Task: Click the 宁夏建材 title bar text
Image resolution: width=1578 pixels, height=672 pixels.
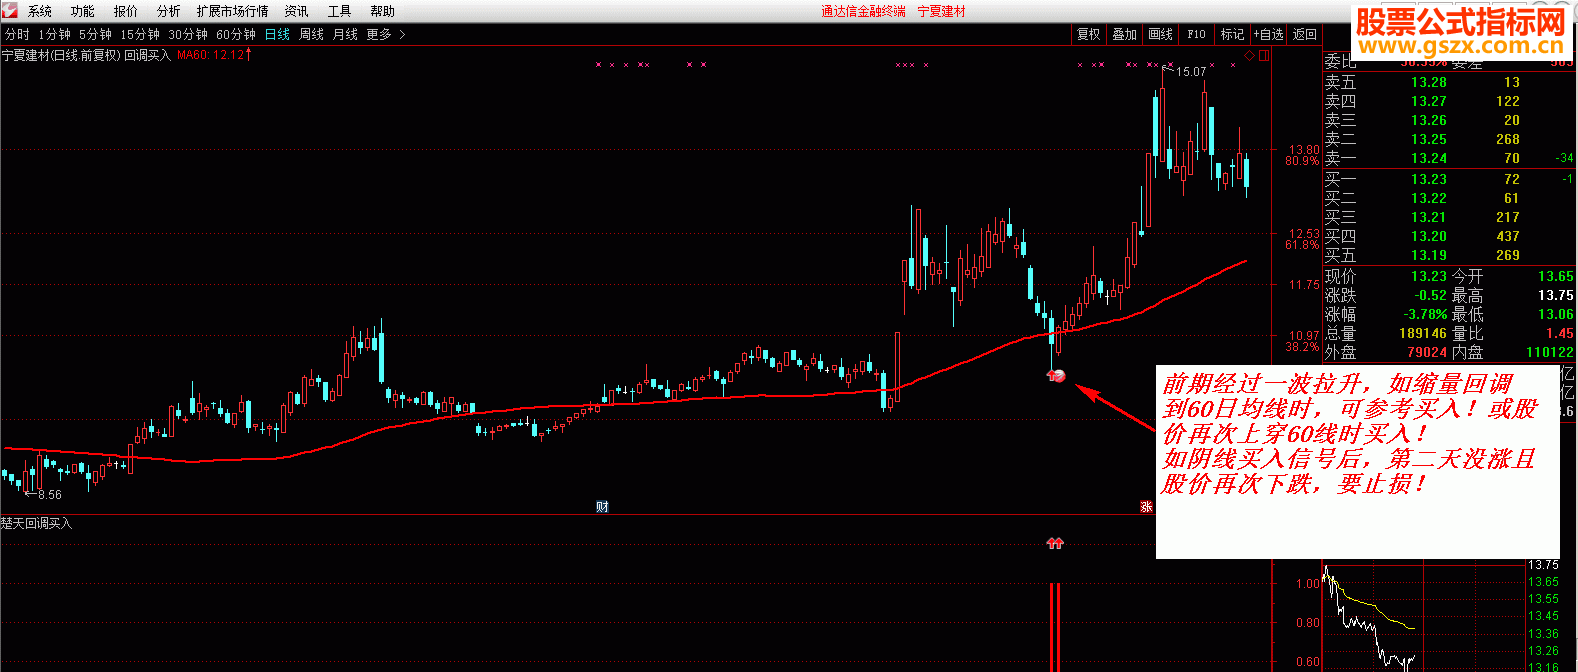Action: coord(942,11)
